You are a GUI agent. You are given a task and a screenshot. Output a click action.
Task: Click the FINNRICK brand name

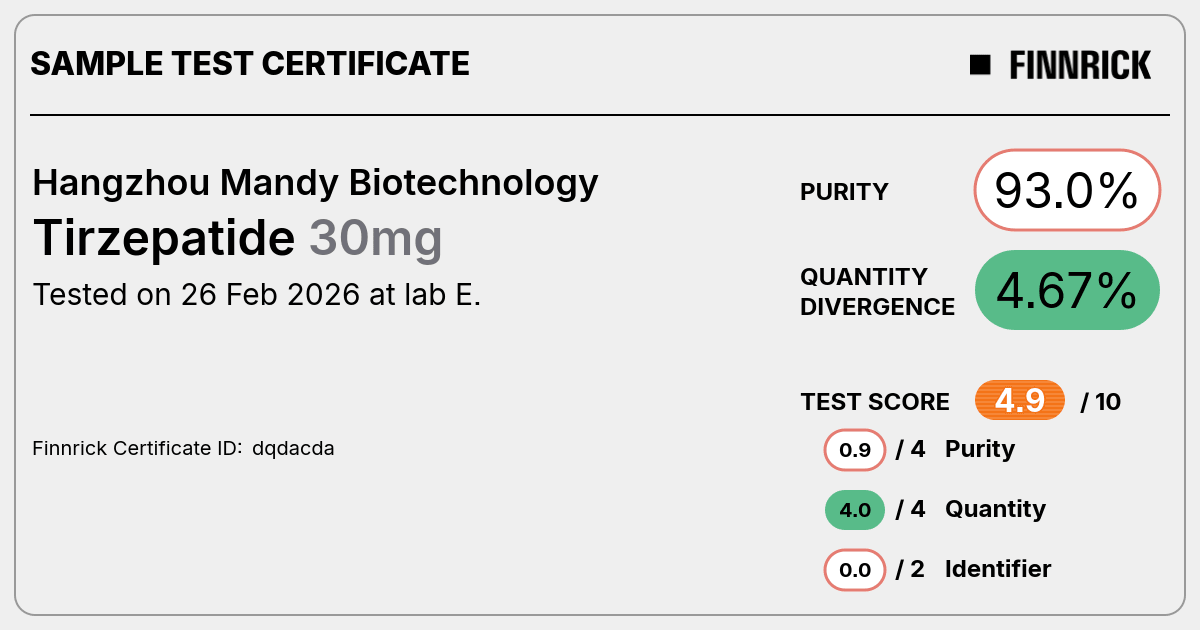[x=1080, y=65]
